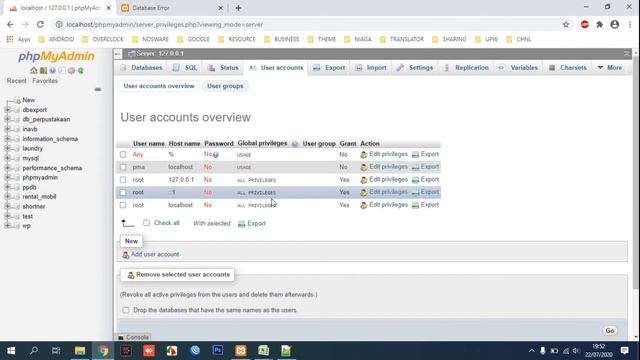Tick the Check all checkbox
This screenshot has width=640, height=360.
tap(146, 223)
